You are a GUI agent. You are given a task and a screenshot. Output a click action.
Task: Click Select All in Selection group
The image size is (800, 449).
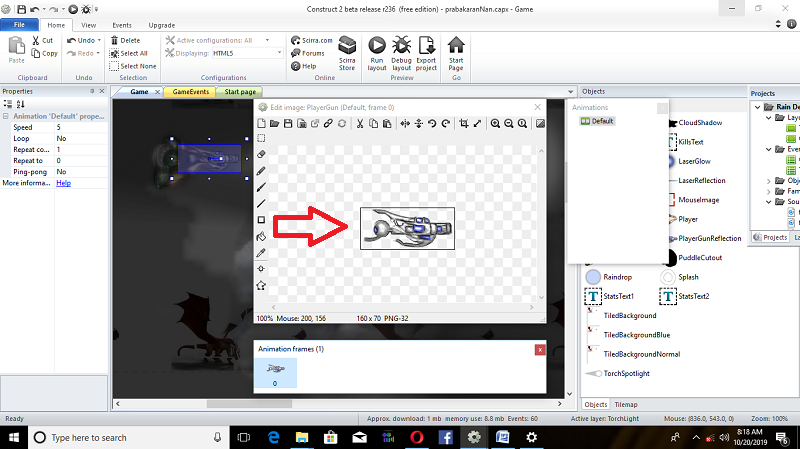[129, 53]
